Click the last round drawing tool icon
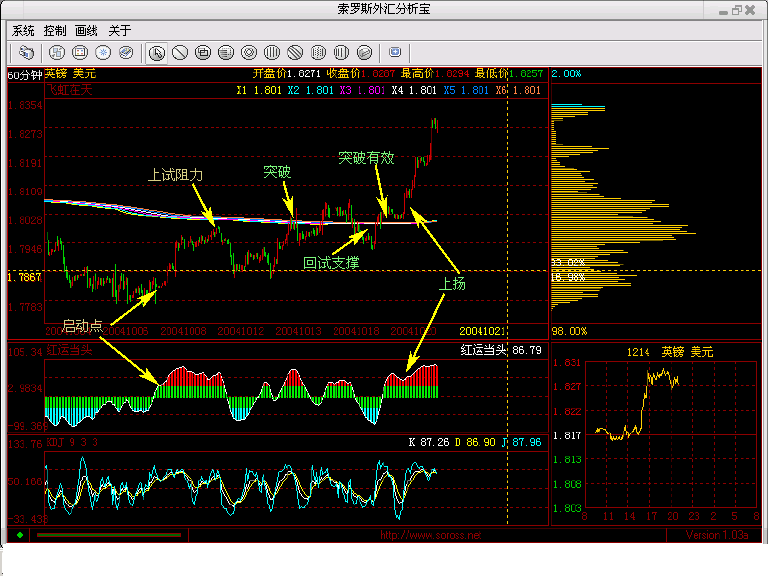Image resolution: width=768 pixels, height=576 pixels. [364, 51]
